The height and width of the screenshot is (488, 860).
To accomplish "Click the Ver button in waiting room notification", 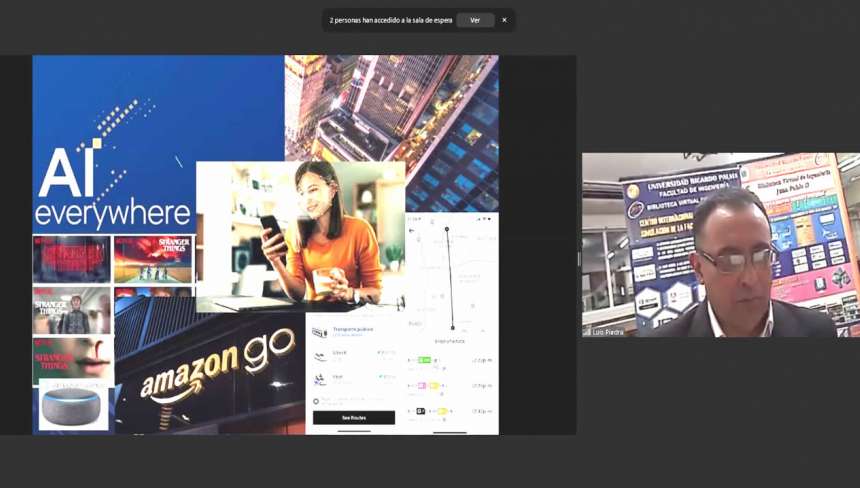I will [x=475, y=20].
